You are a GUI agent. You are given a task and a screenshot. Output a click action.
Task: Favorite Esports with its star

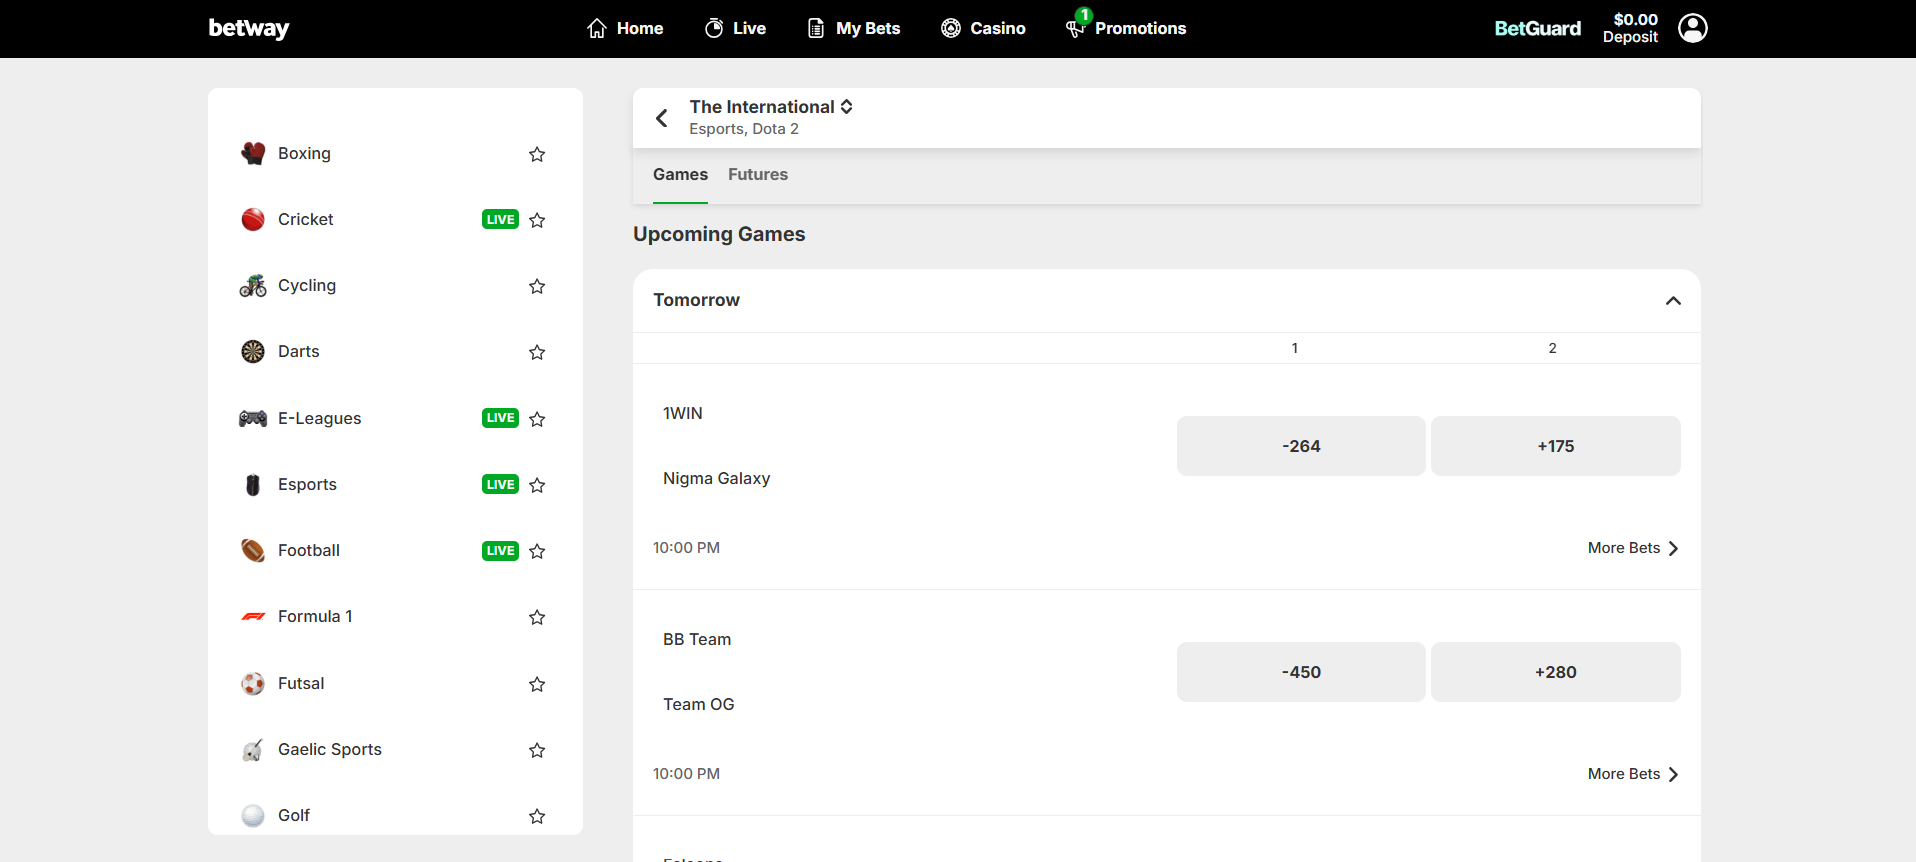pyautogui.click(x=537, y=485)
